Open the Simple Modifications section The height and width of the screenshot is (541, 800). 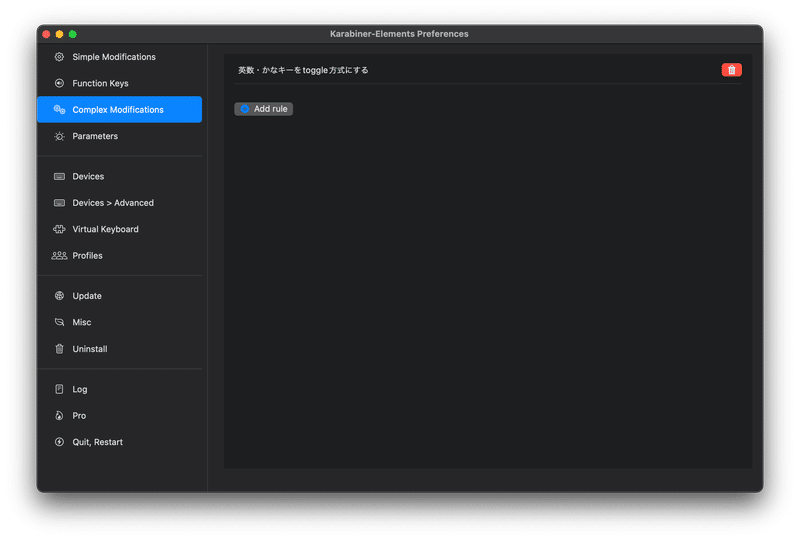119,57
